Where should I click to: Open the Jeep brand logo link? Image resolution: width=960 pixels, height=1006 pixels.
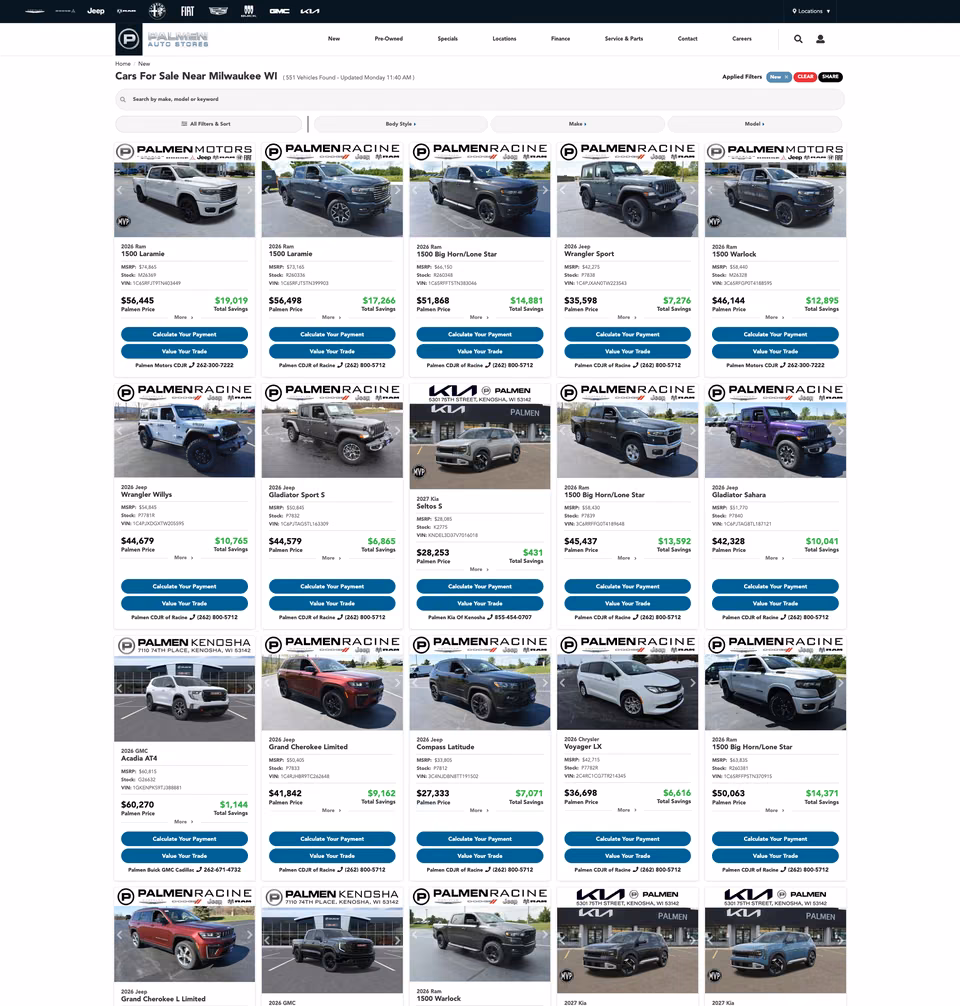tap(96, 11)
